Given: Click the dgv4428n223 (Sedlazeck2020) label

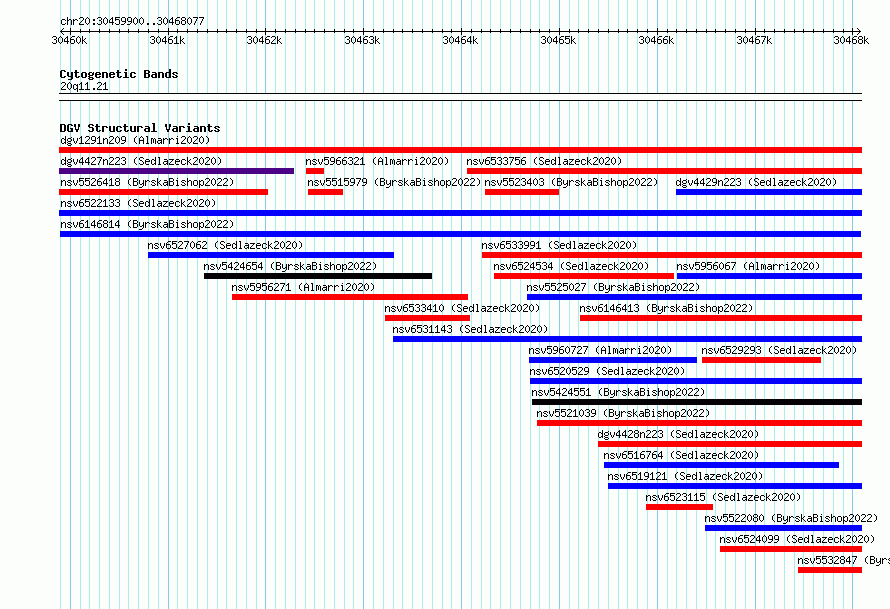Looking at the screenshot, I should coord(678,434).
